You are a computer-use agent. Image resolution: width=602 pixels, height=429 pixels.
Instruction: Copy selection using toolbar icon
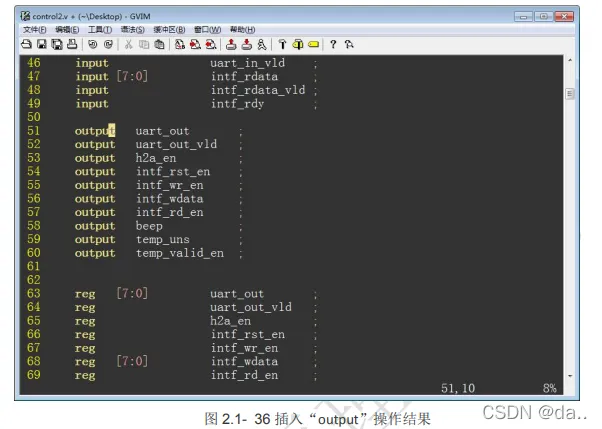pyautogui.click(x=144, y=45)
